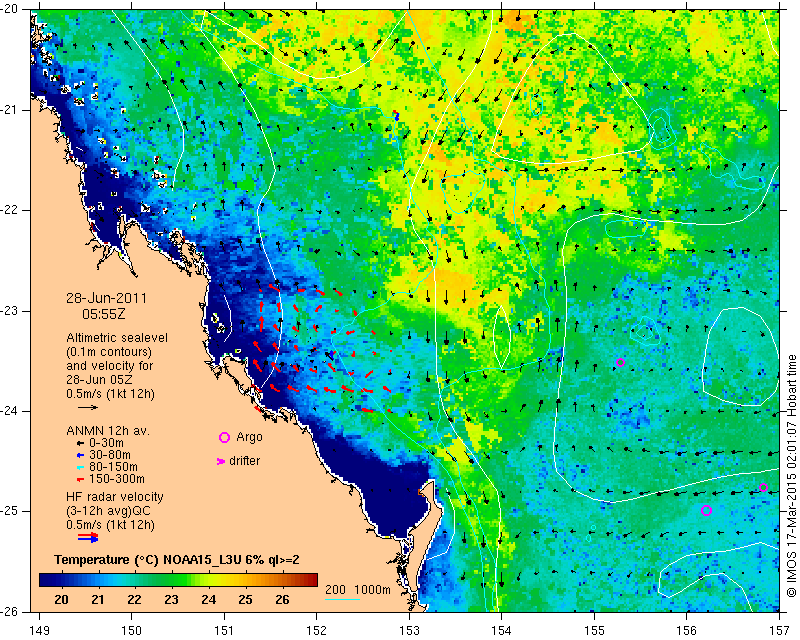Click the latitude axis label '-23'
Screen dimensions: 800x640
(x=10, y=311)
